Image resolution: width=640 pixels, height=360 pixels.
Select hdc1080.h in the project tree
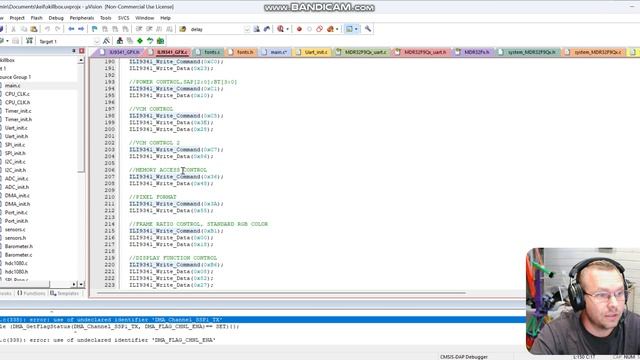coord(16,272)
